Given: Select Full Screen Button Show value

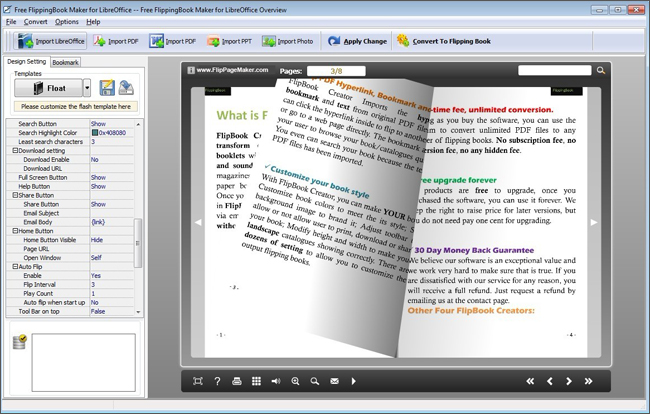Looking at the screenshot, I should [x=112, y=177].
